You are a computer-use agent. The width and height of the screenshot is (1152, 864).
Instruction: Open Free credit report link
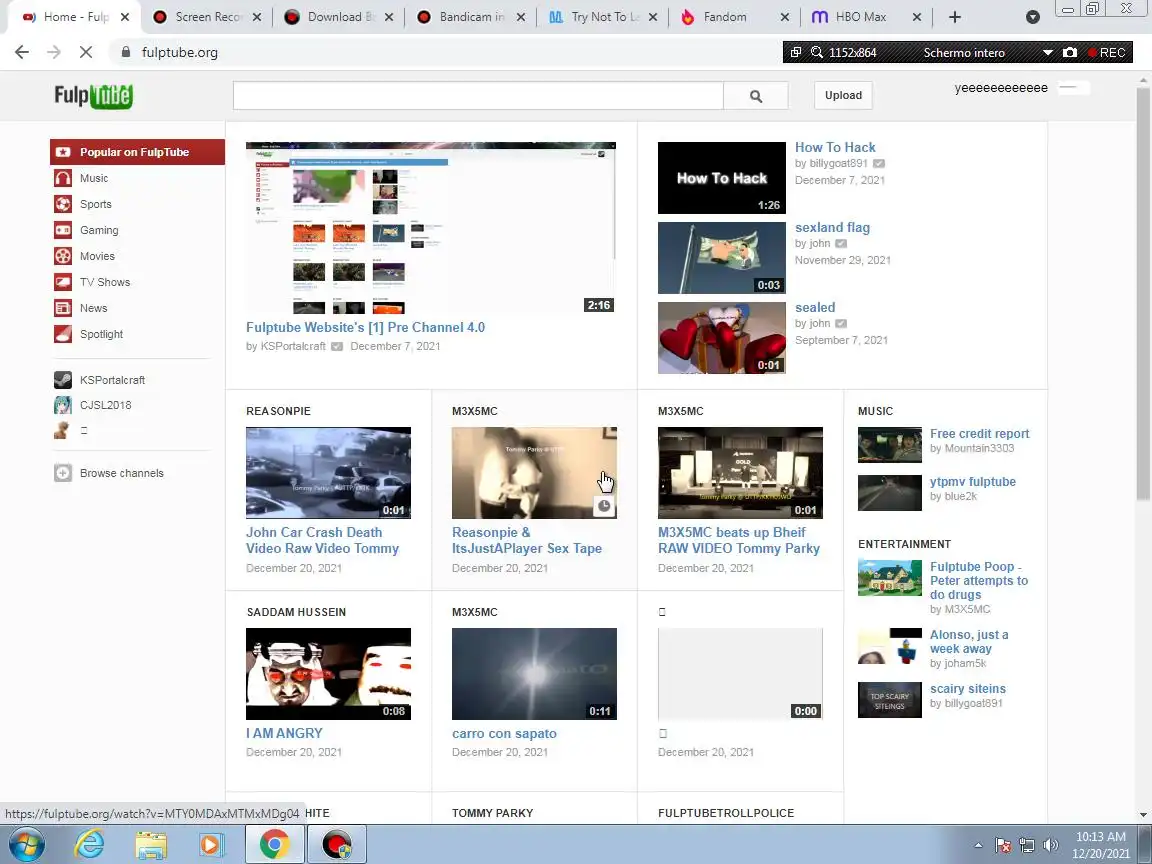point(979,433)
